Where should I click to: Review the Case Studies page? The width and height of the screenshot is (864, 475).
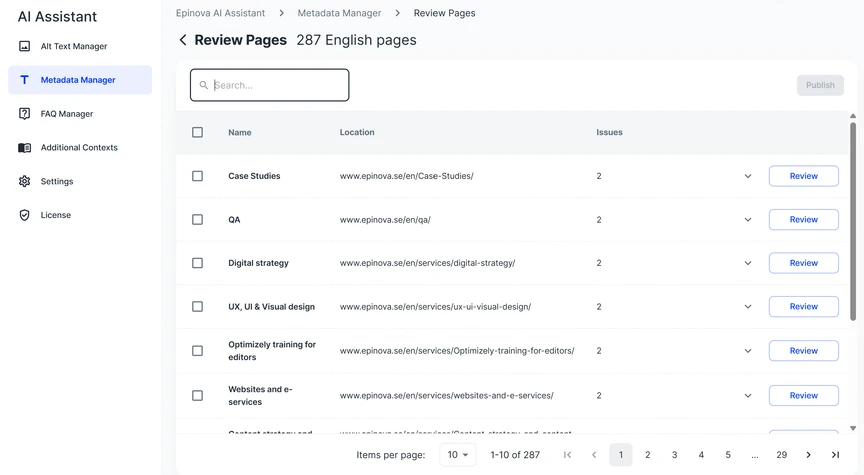point(803,176)
